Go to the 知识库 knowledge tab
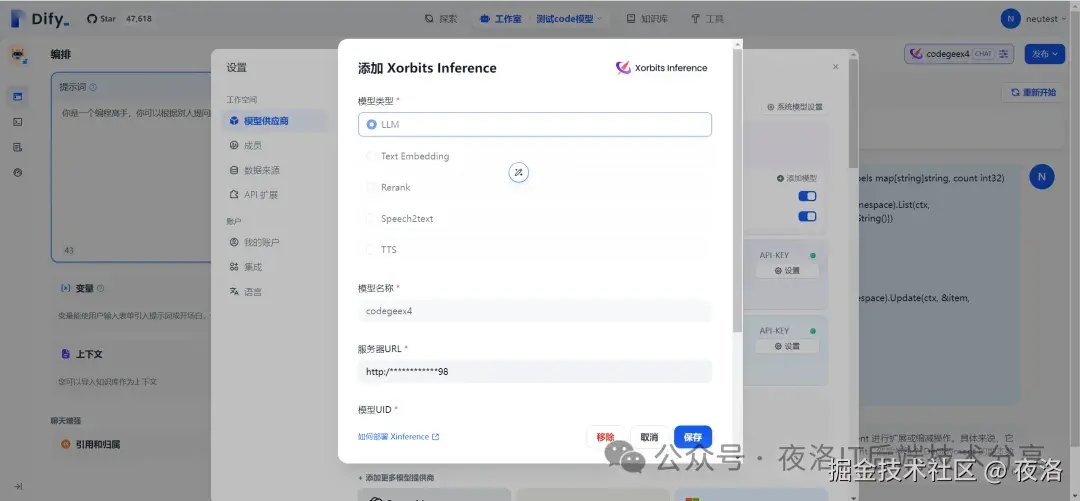Image resolution: width=1080 pixels, height=501 pixels. click(647, 19)
